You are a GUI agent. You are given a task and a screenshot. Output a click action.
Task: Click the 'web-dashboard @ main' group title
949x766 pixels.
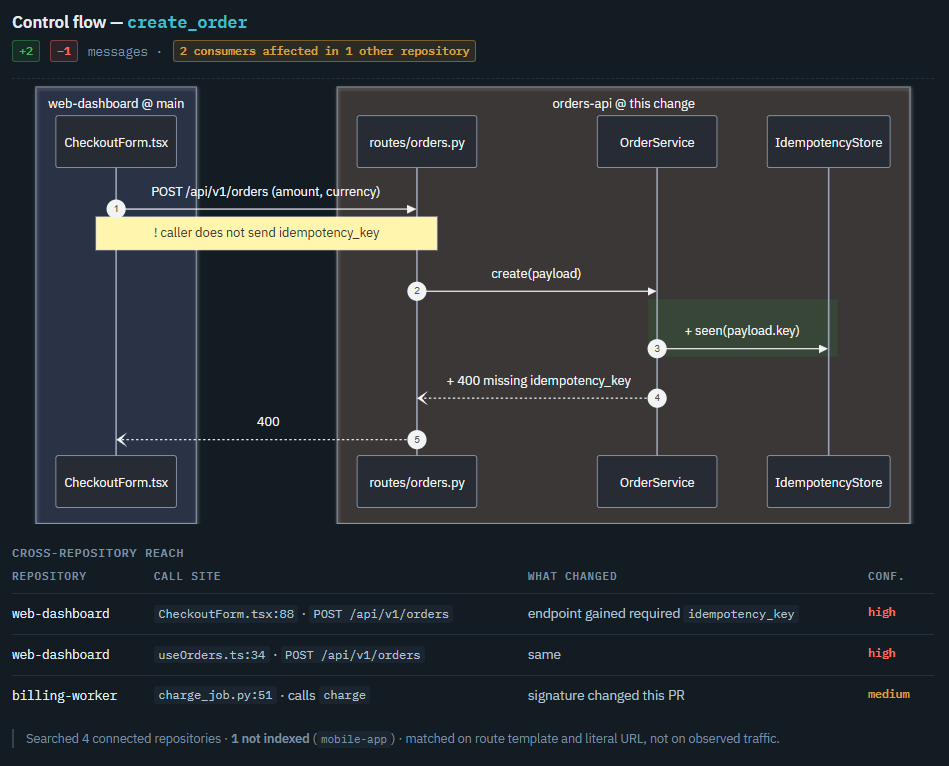(x=116, y=103)
